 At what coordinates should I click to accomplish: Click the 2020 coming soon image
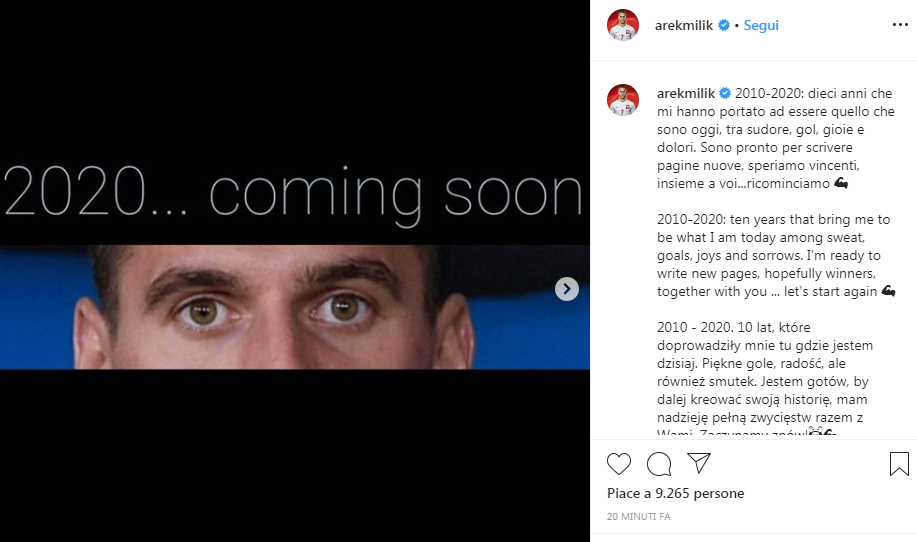pyautogui.click(x=295, y=271)
